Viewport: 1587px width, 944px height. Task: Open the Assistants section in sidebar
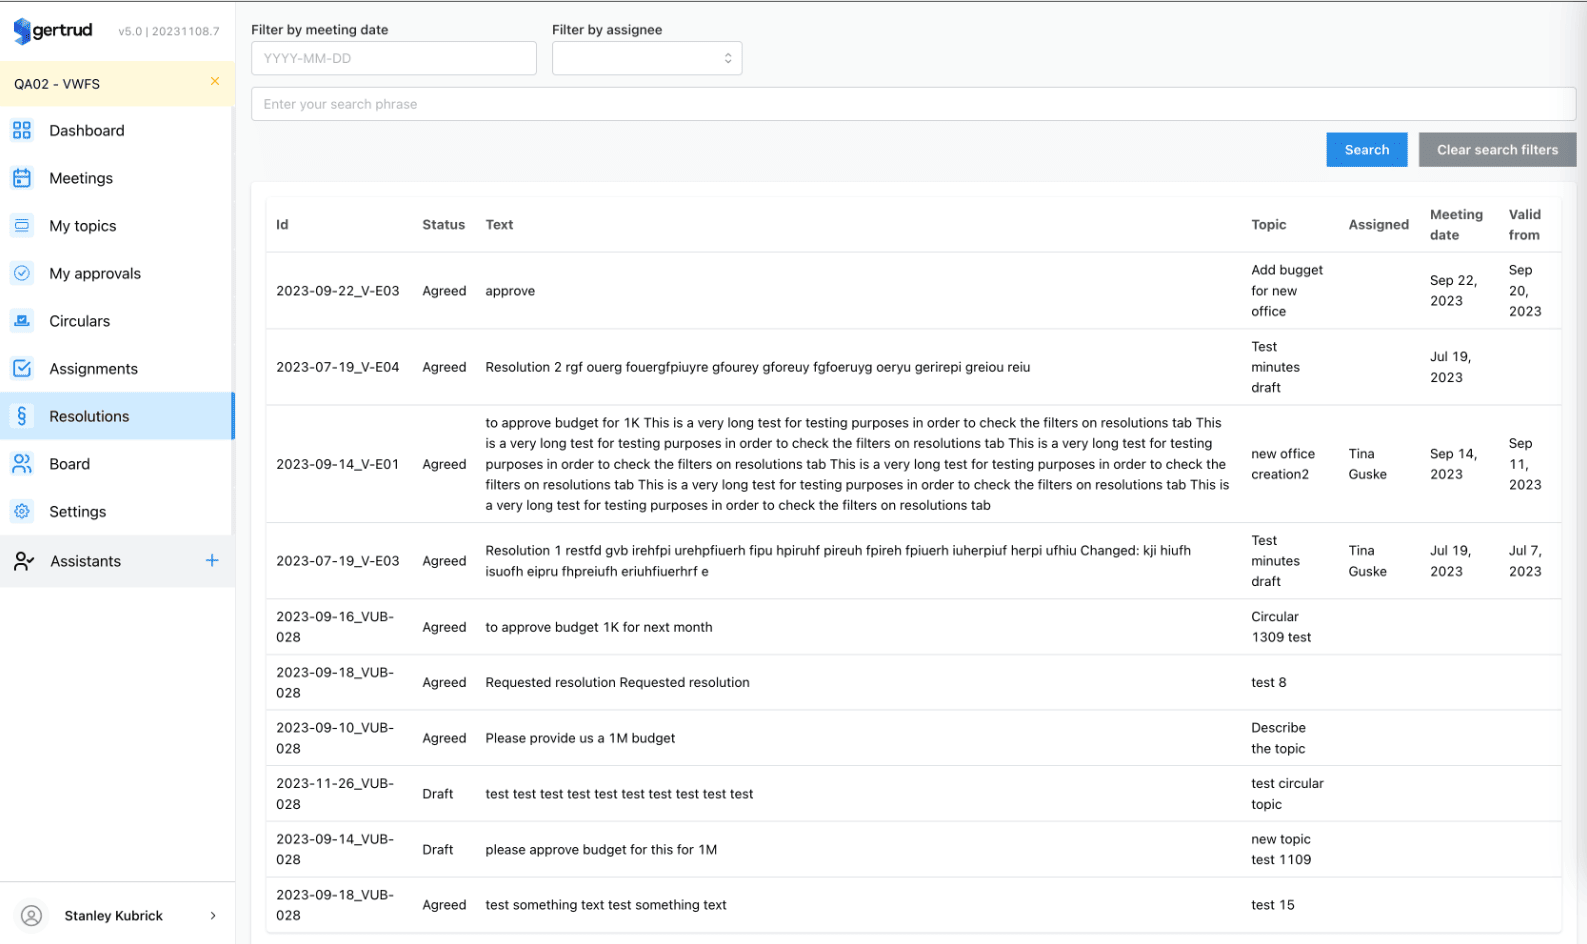(86, 561)
